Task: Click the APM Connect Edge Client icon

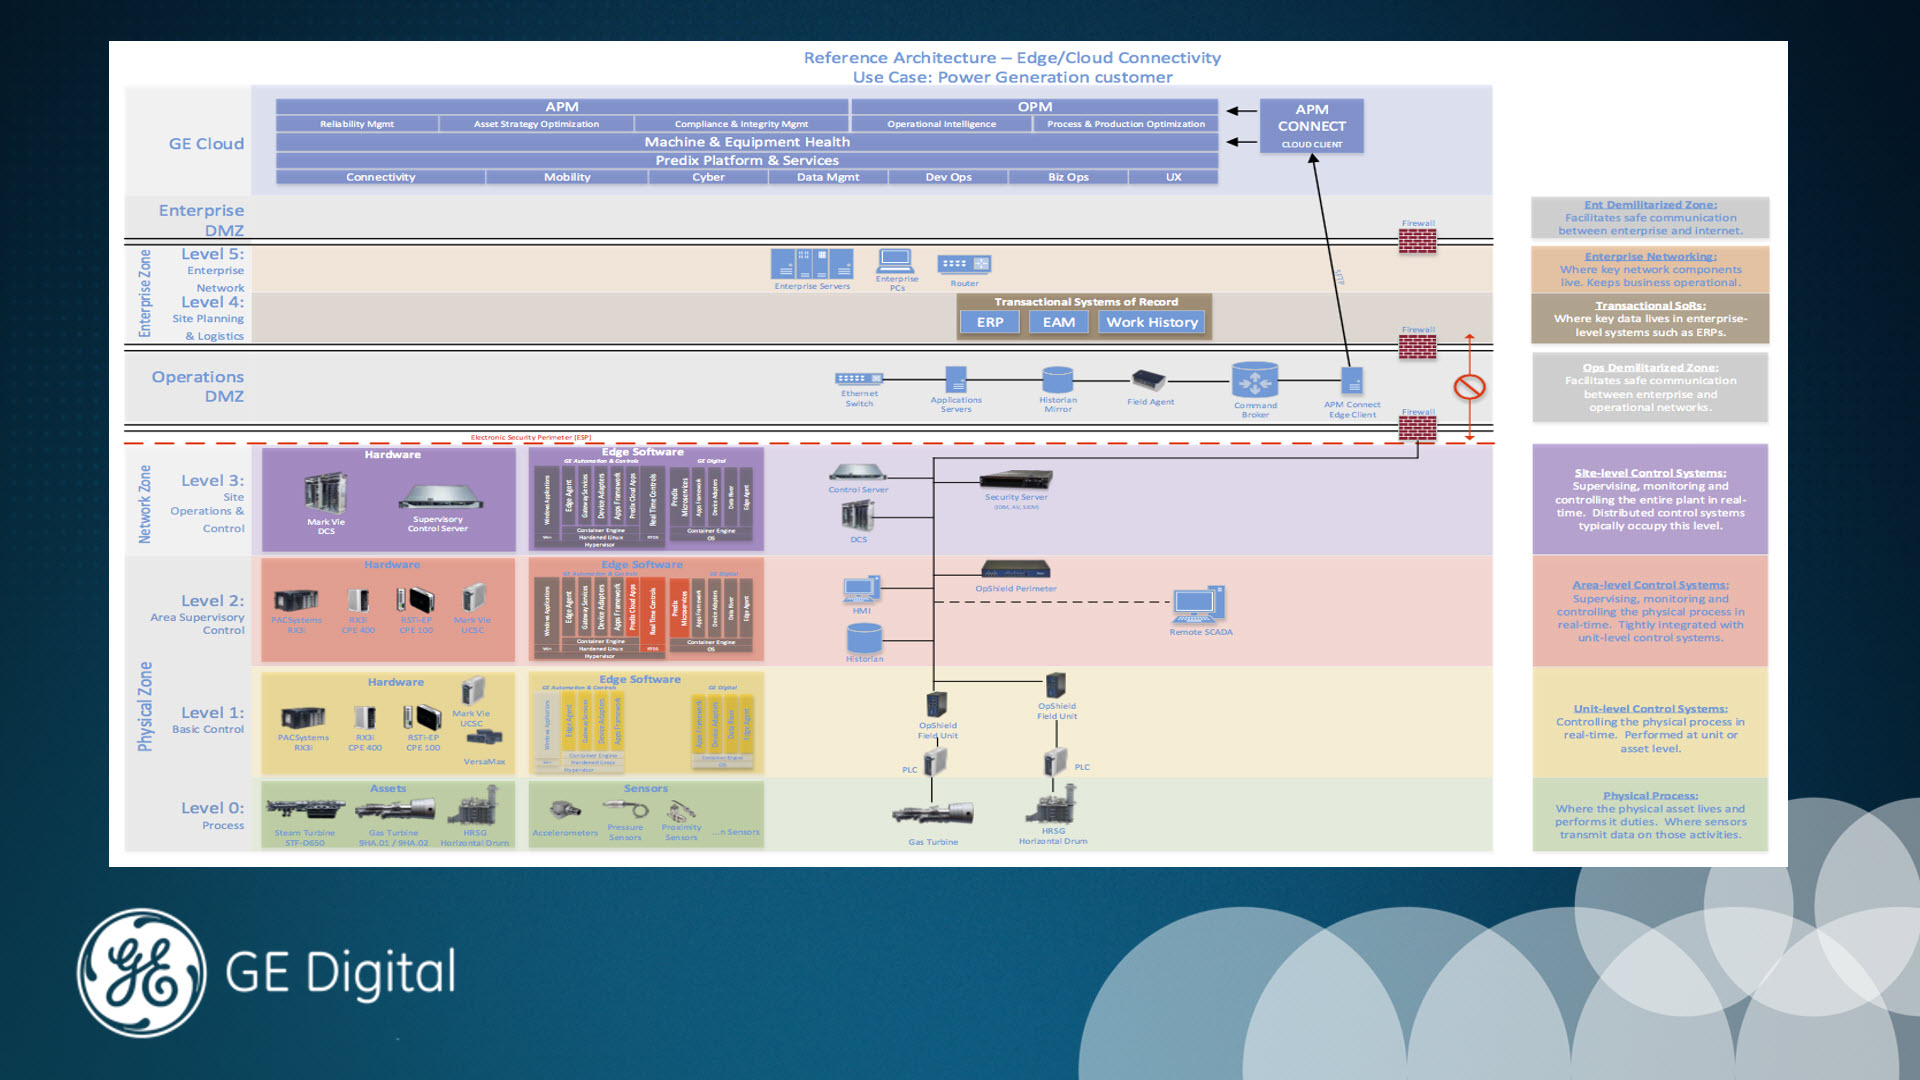Action: click(1352, 381)
